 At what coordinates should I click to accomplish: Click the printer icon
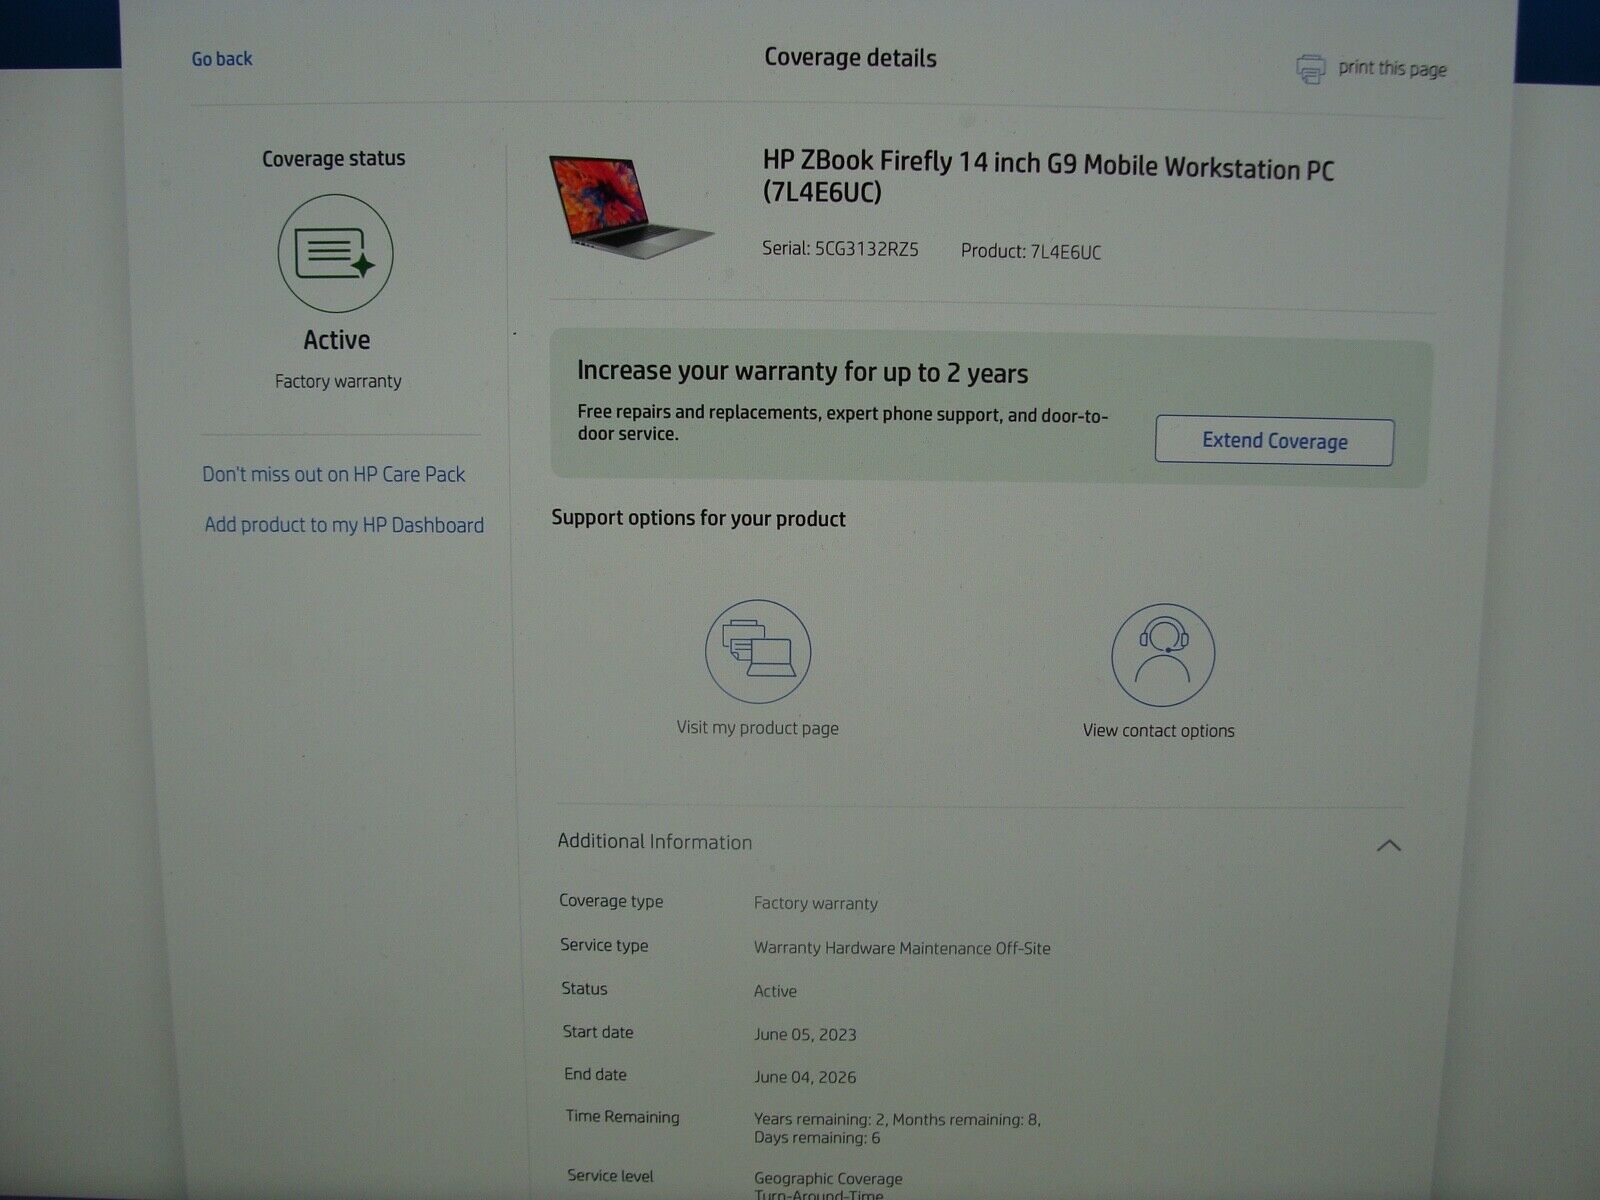[x=1311, y=69]
